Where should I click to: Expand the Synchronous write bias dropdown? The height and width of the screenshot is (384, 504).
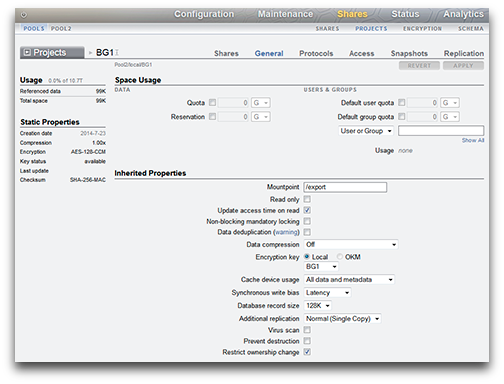[328, 293]
